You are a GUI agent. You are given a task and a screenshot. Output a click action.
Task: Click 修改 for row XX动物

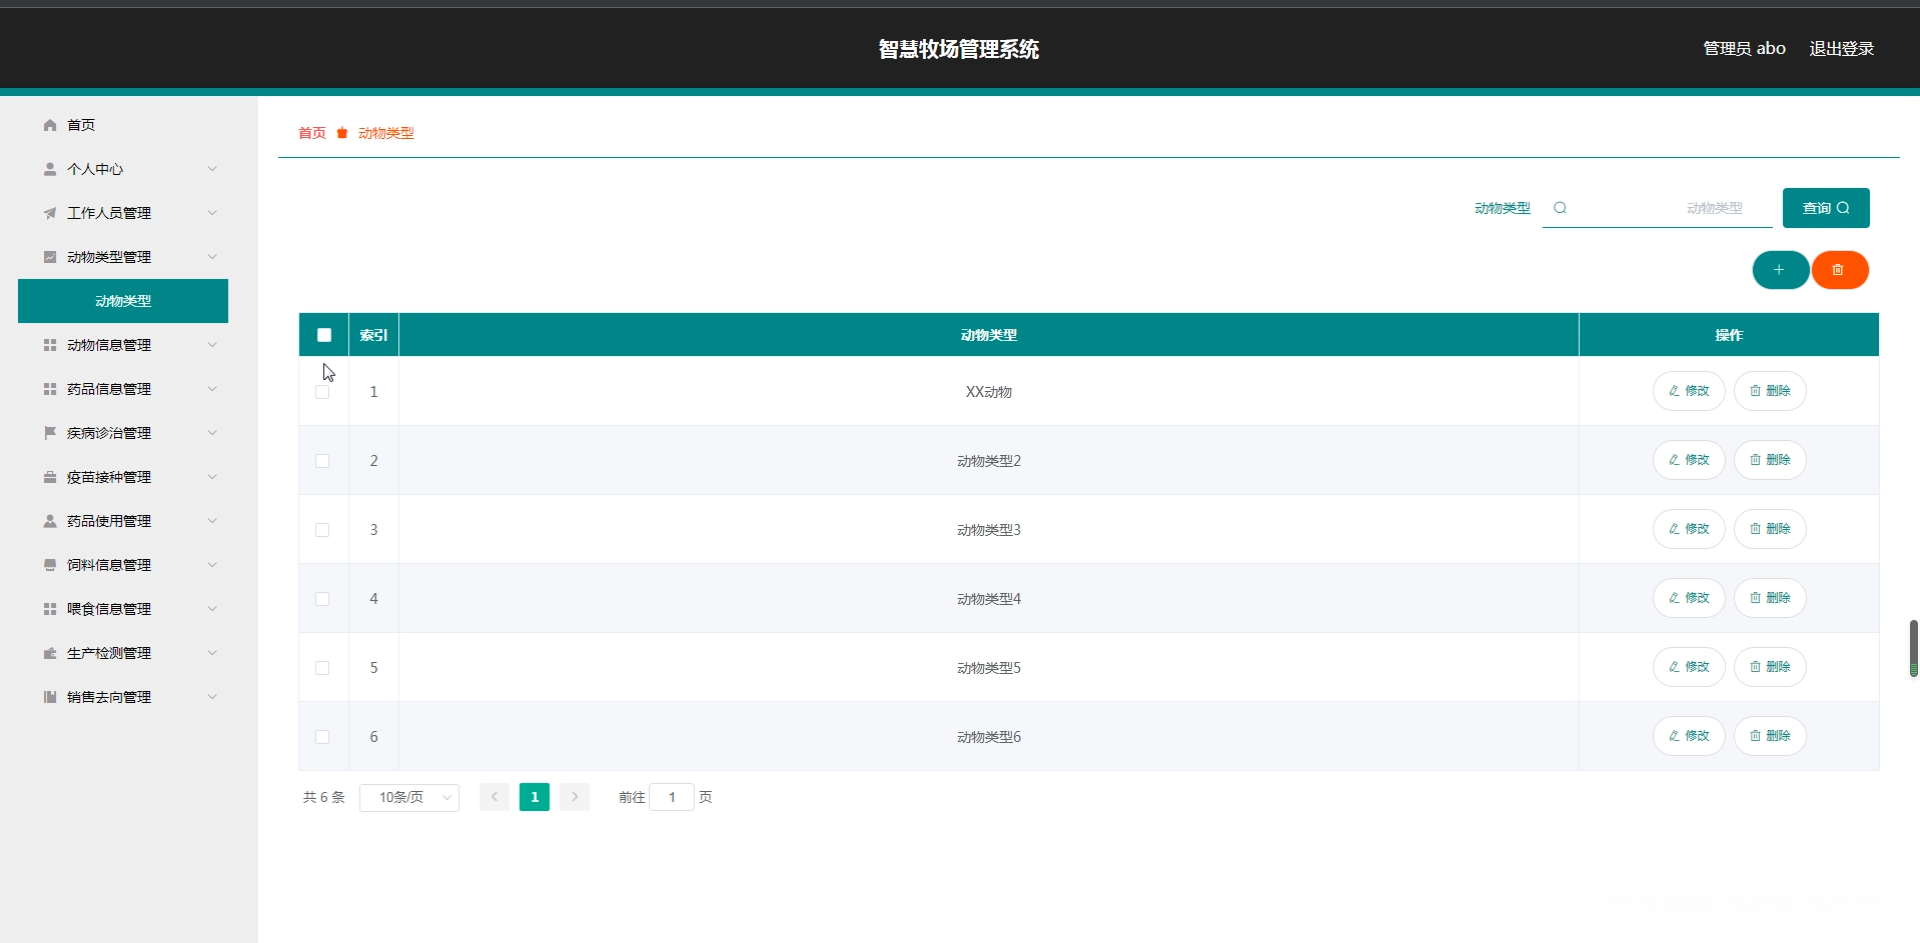point(1689,391)
